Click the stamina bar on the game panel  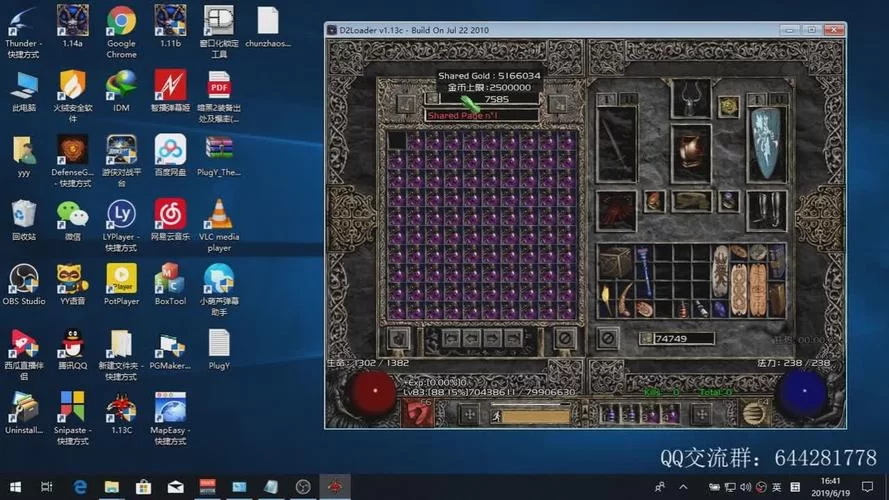coord(535,414)
